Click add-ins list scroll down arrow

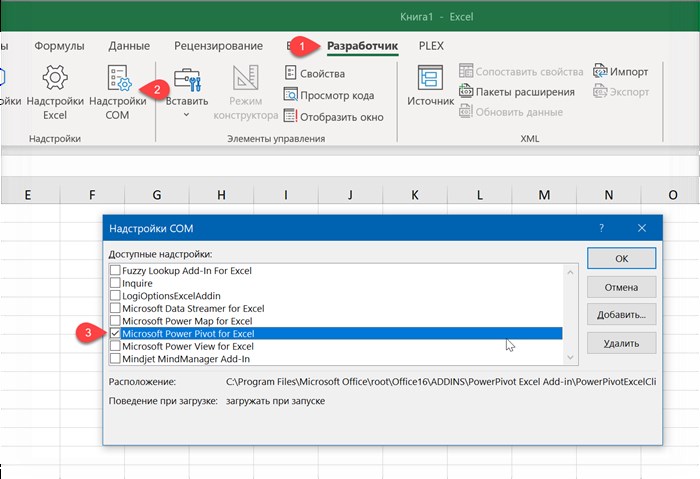(570, 357)
